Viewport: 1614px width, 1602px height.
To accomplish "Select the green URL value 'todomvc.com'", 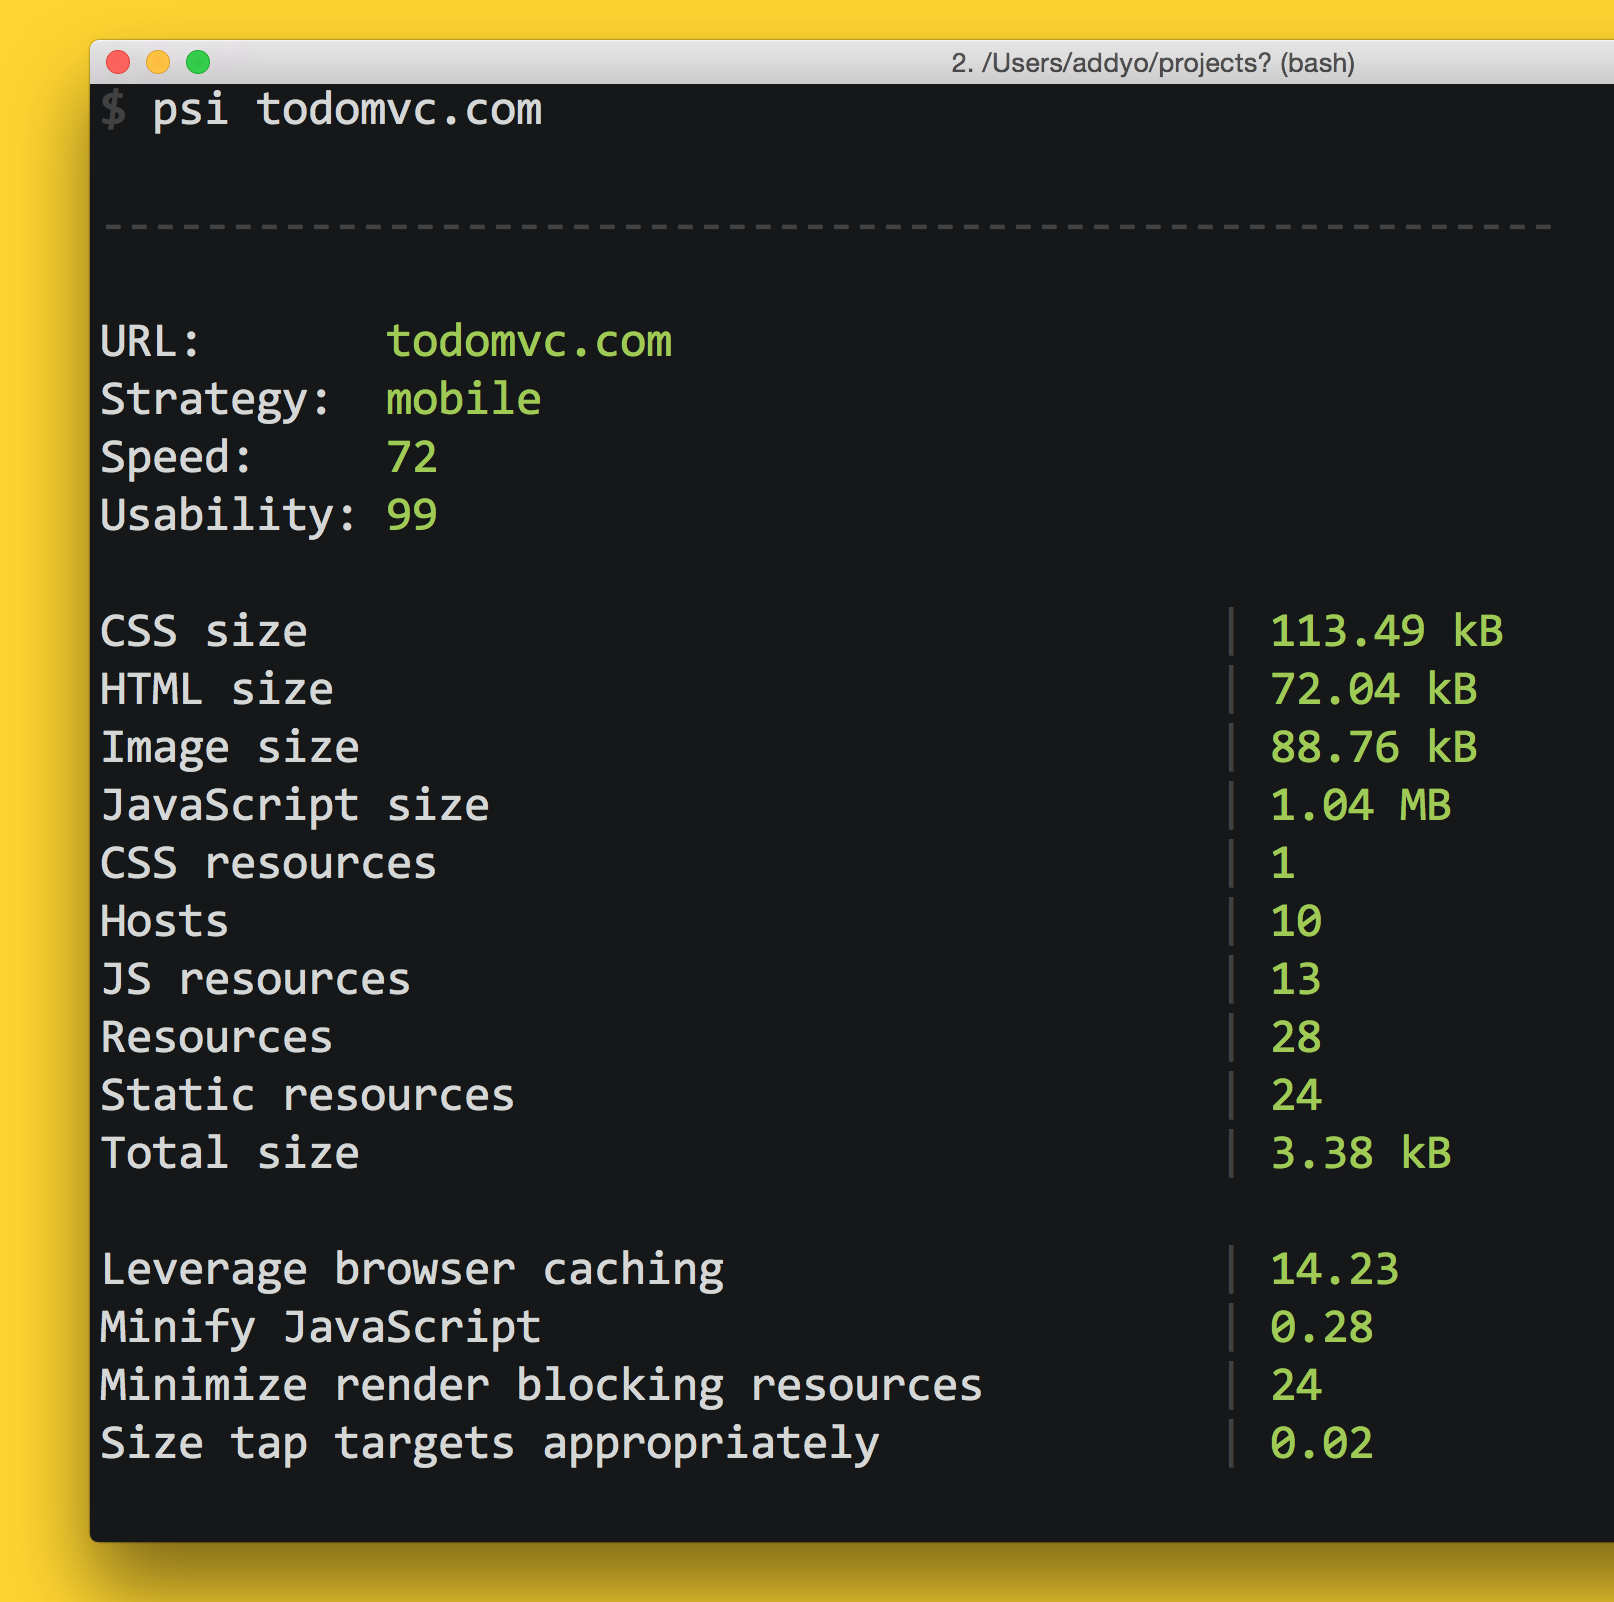I will point(529,342).
